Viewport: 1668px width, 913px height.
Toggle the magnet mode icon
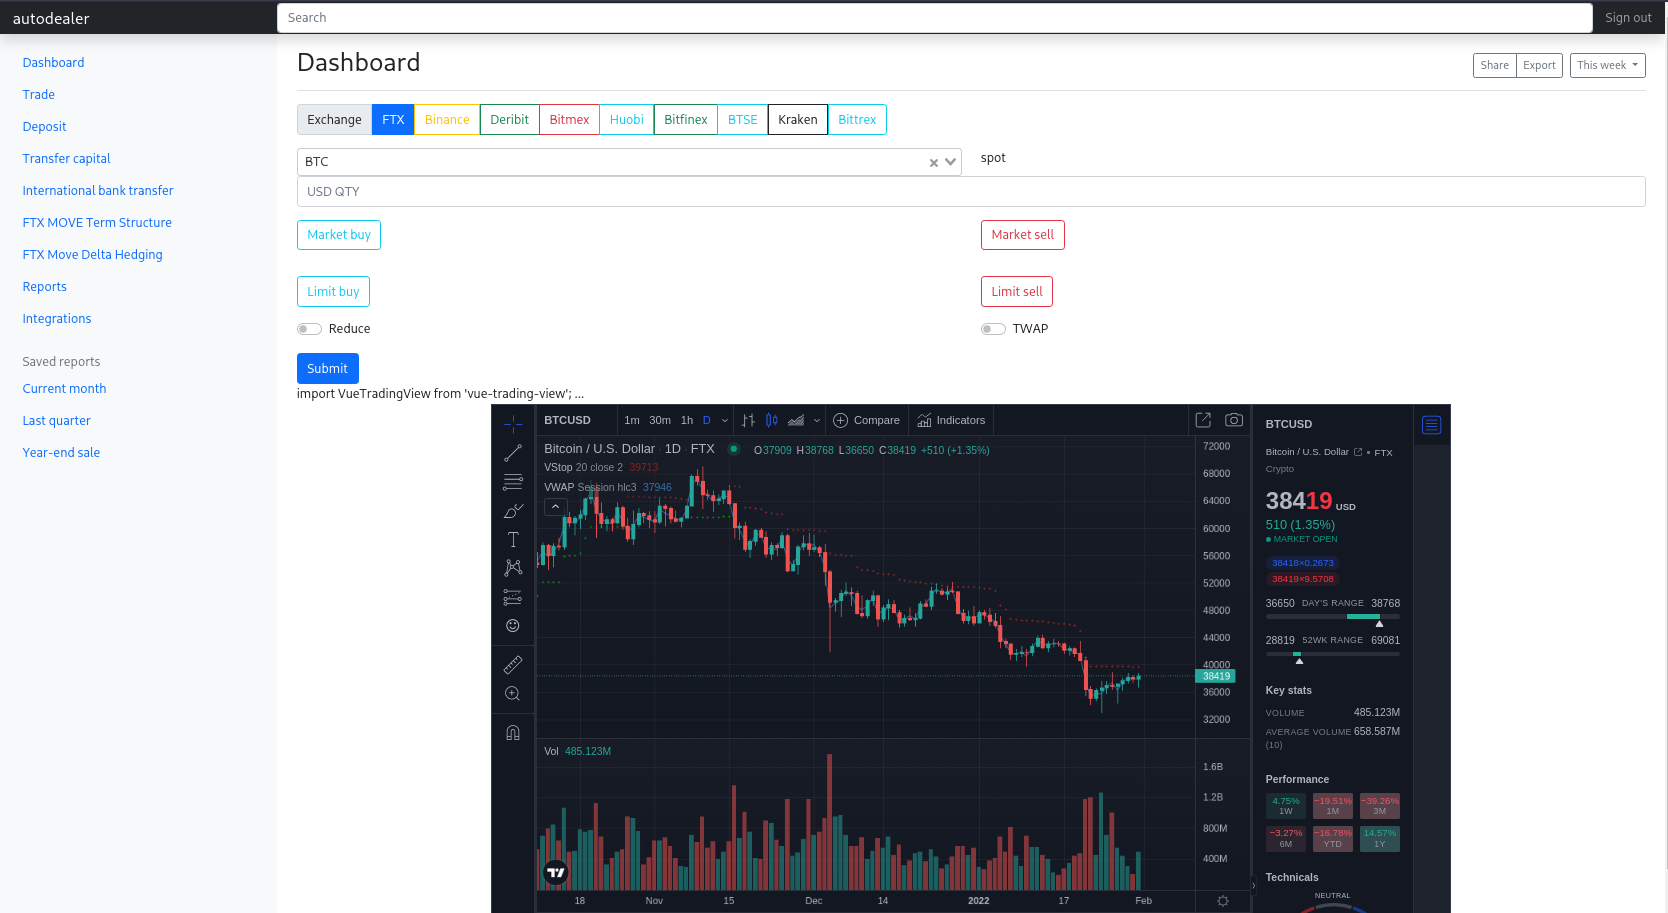tap(513, 732)
